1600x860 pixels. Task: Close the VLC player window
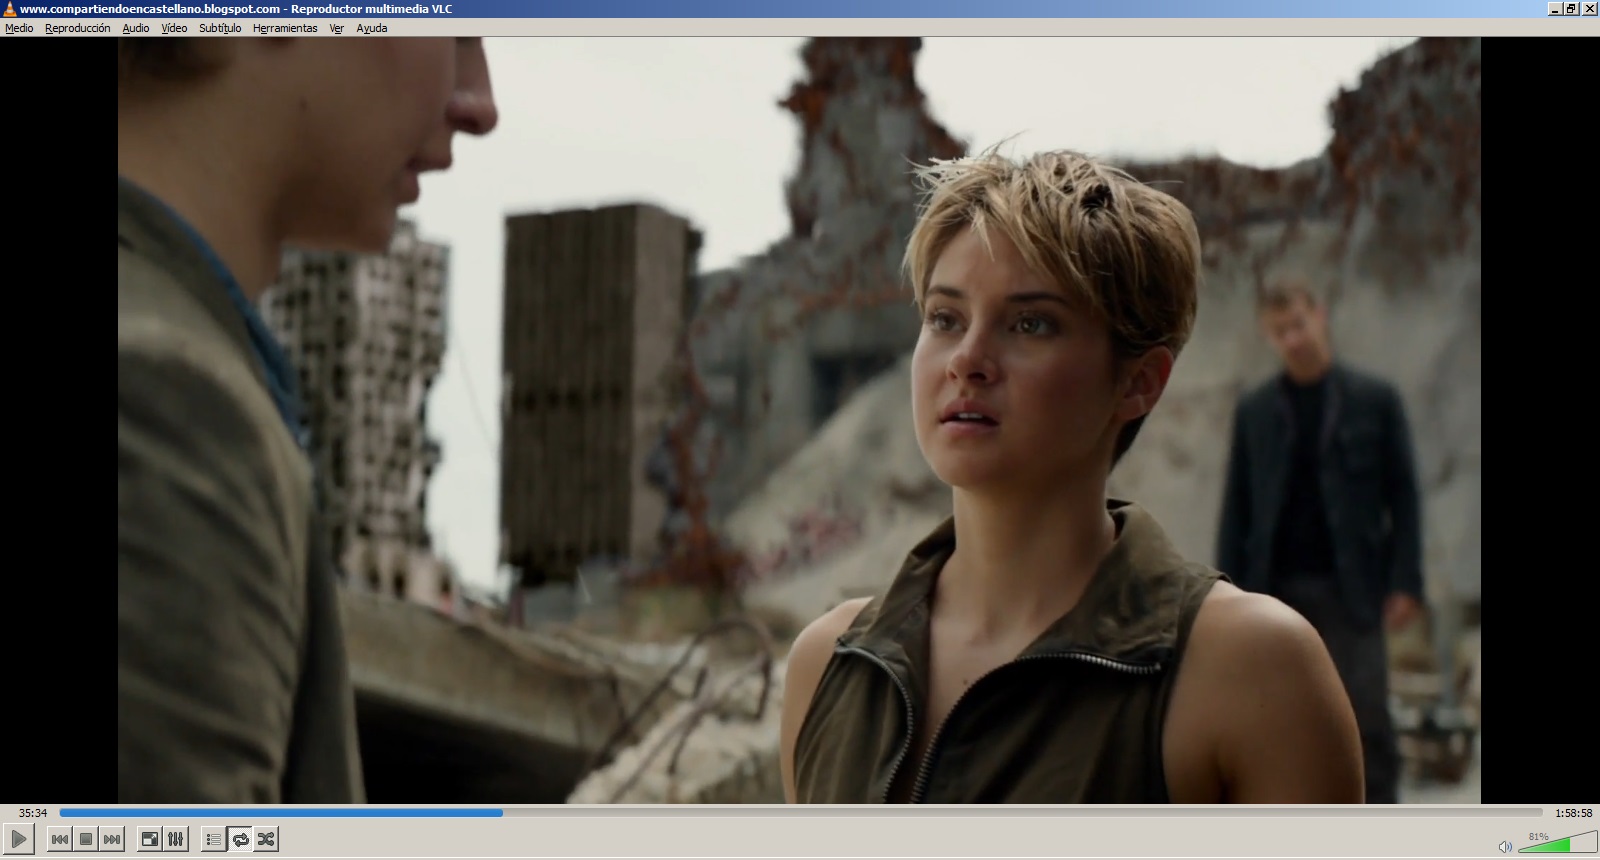[1590, 9]
